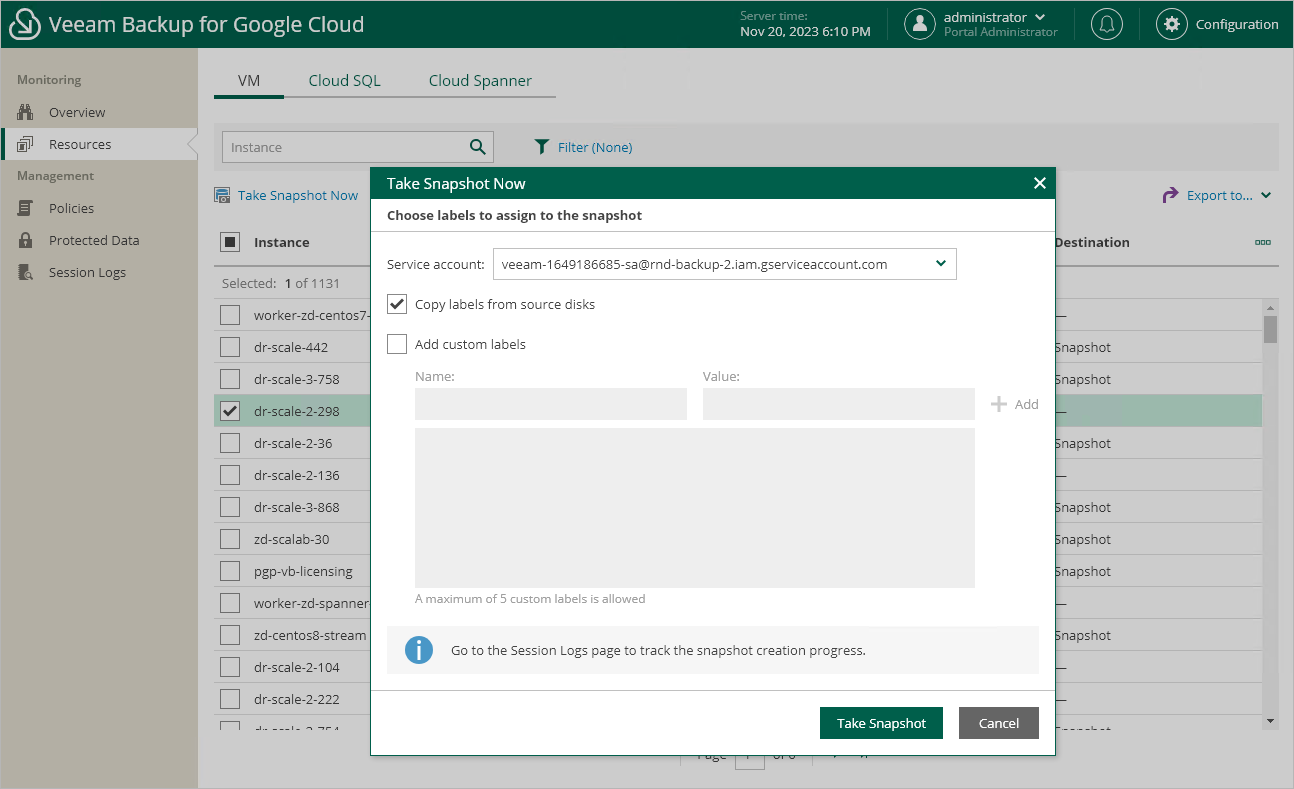Enable Add custom labels checkbox
Screen dimensions: 1294x789
[x=397, y=344]
